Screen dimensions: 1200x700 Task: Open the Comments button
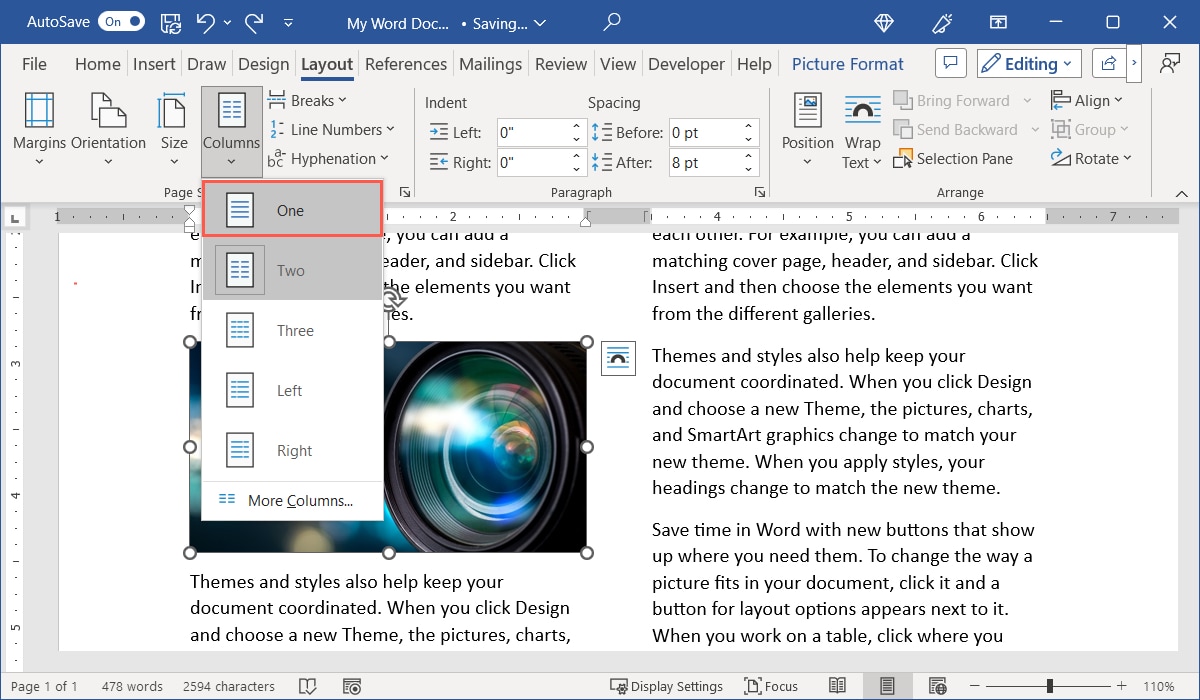(x=950, y=62)
